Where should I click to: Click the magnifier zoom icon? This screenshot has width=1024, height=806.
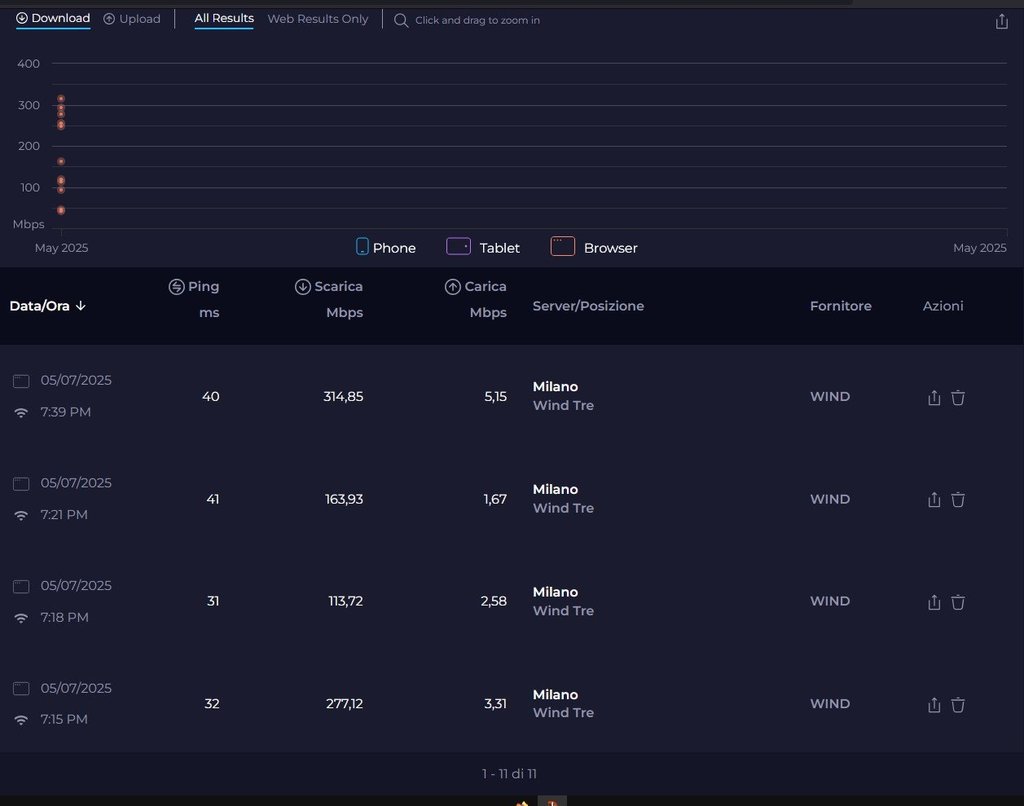(x=401, y=20)
